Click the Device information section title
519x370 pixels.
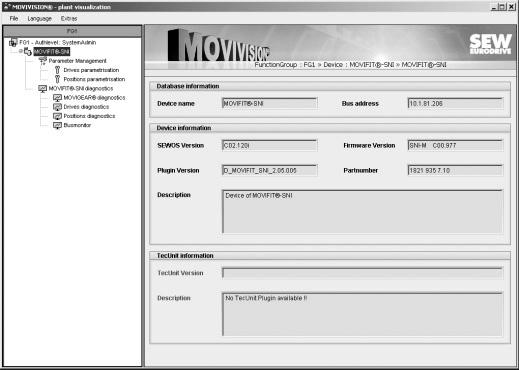(184, 128)
